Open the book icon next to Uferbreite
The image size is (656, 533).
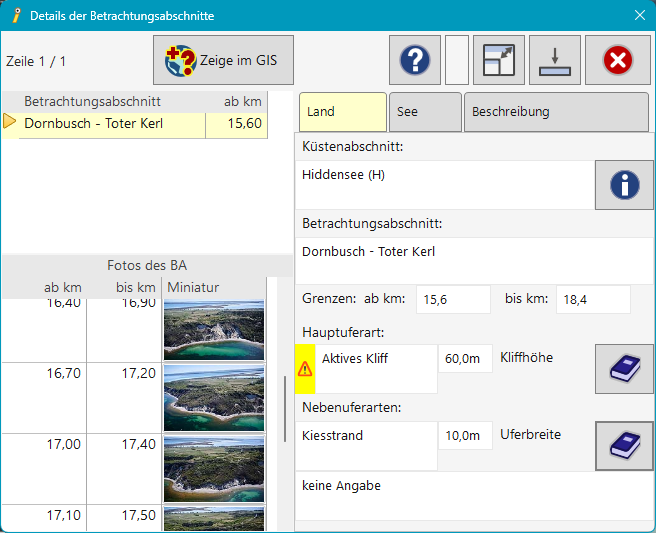(624, 446)
